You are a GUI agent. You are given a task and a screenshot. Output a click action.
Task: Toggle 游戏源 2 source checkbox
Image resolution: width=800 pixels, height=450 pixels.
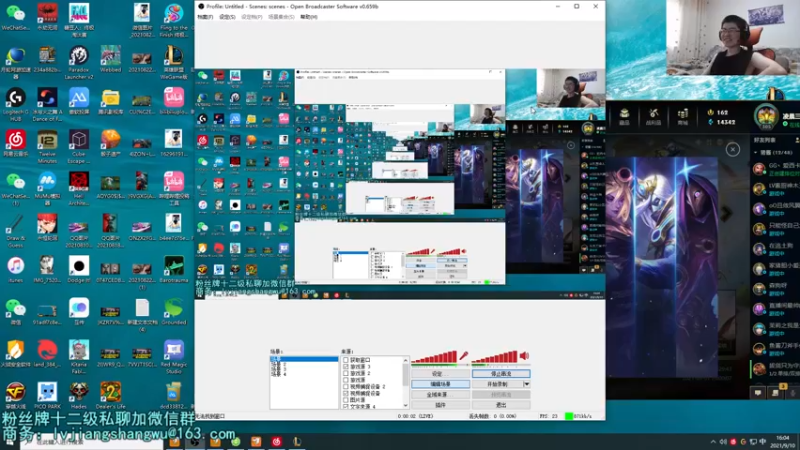[x=345, y=373]
